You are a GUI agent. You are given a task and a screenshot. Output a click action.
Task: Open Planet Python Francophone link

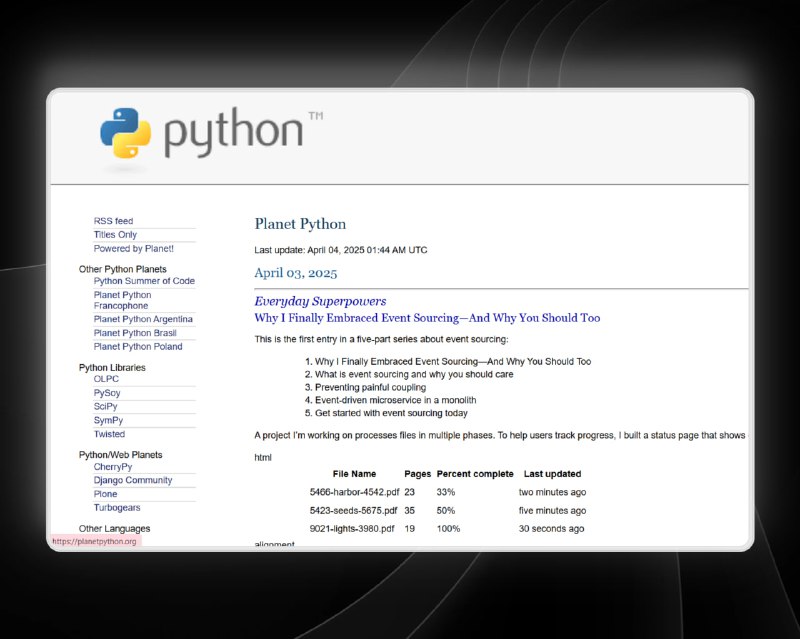click(122, 300)
